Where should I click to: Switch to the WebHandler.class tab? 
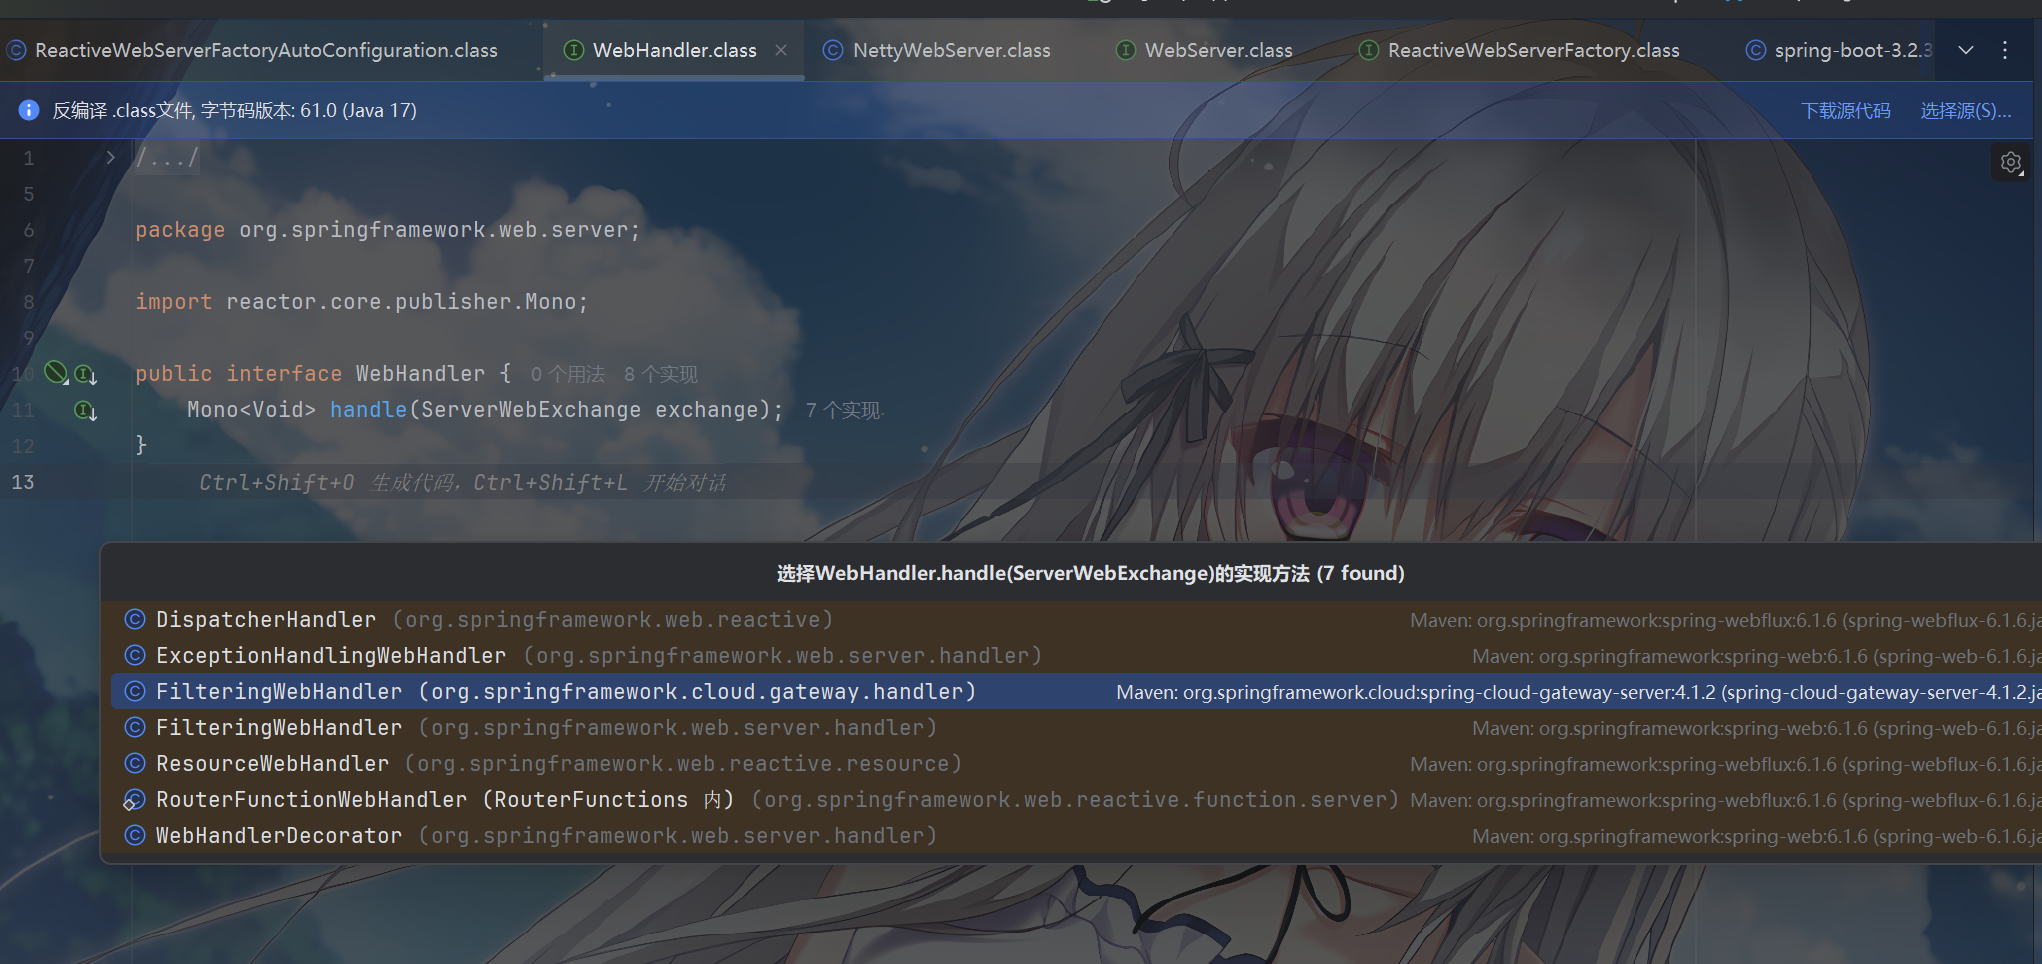pyautogui.click(x=675, y=50)
